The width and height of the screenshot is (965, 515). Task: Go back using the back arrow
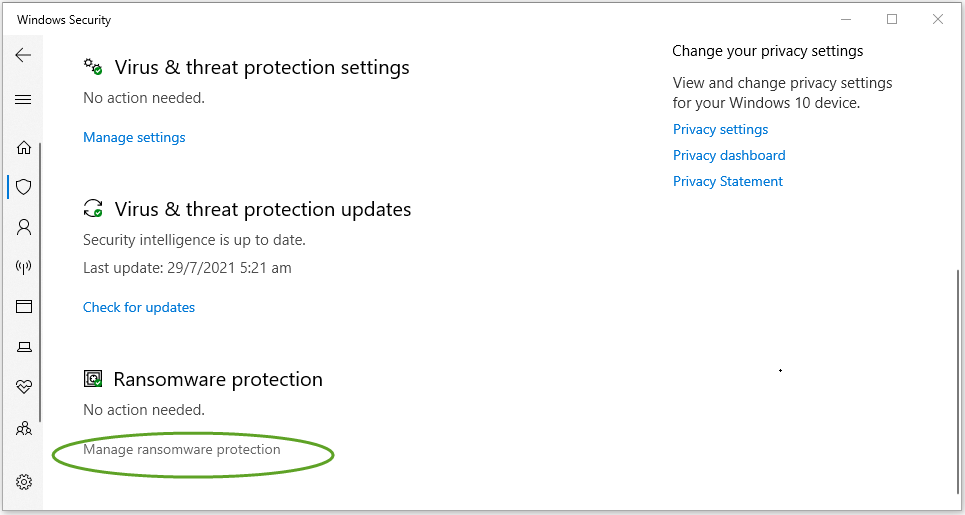tap(23, 55)
